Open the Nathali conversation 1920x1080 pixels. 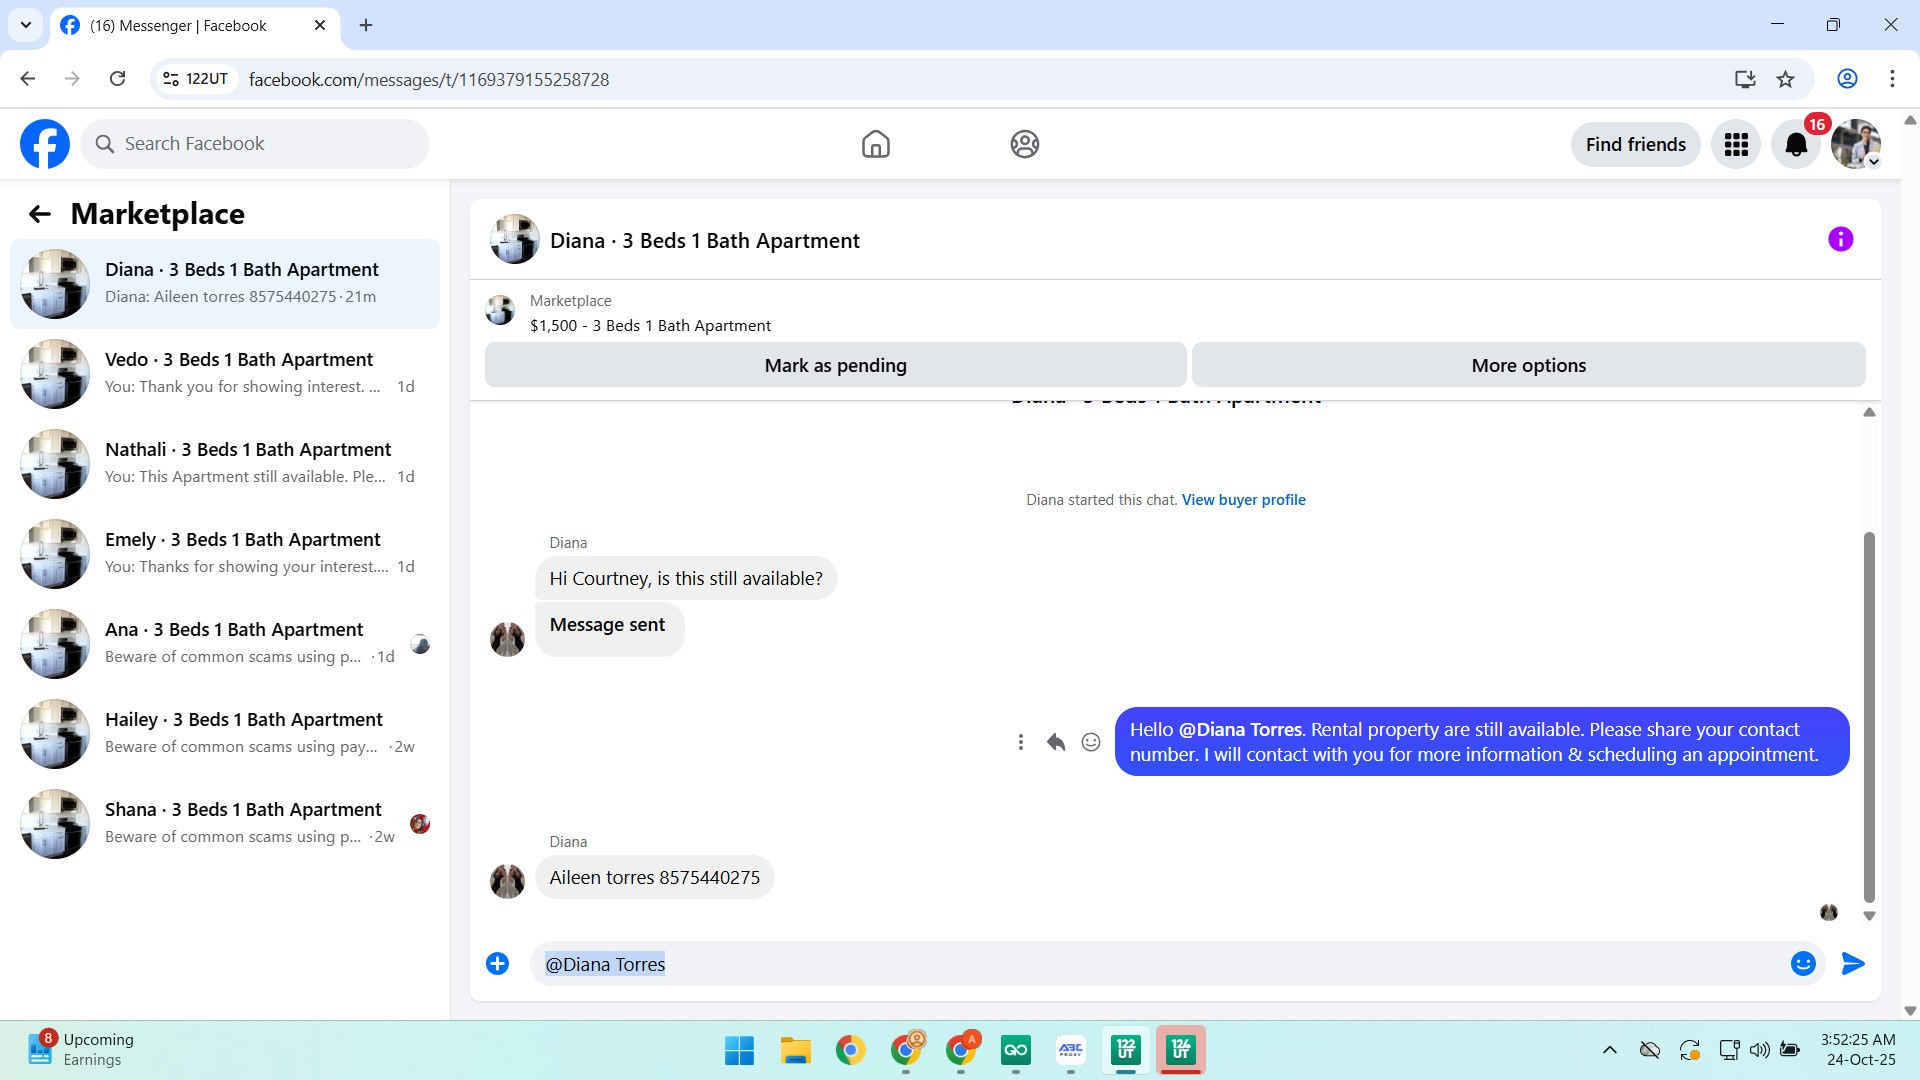click(x=225, y=464)
